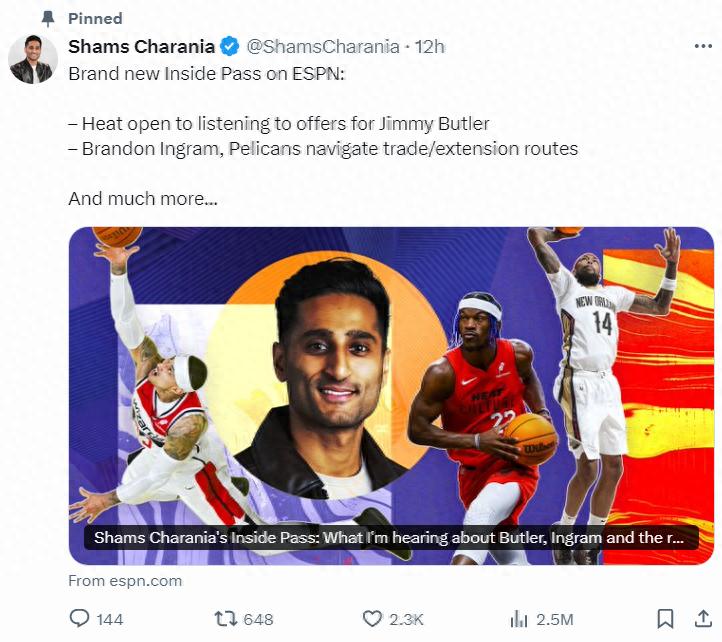Click the Inside Pass headline caption
722x642 pixels.
click(389, 537)
